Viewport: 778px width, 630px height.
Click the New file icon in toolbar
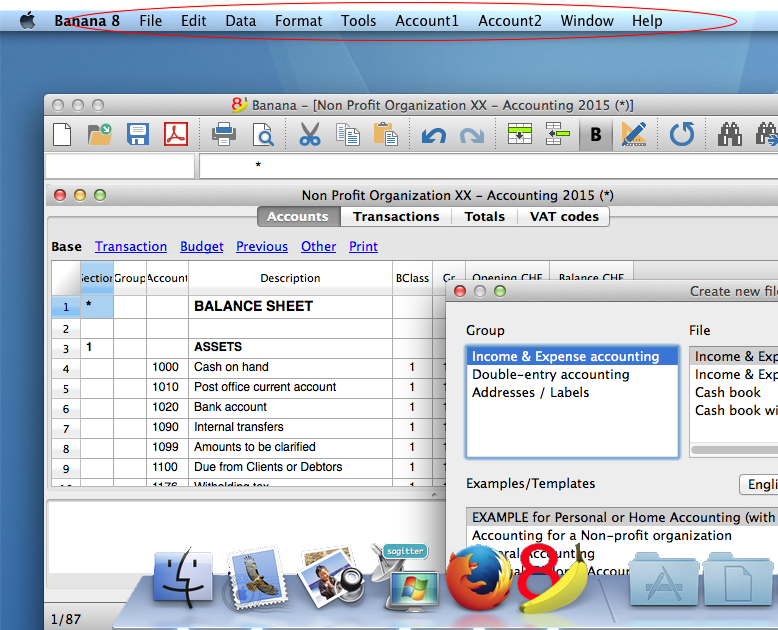(x=62, y=134)
